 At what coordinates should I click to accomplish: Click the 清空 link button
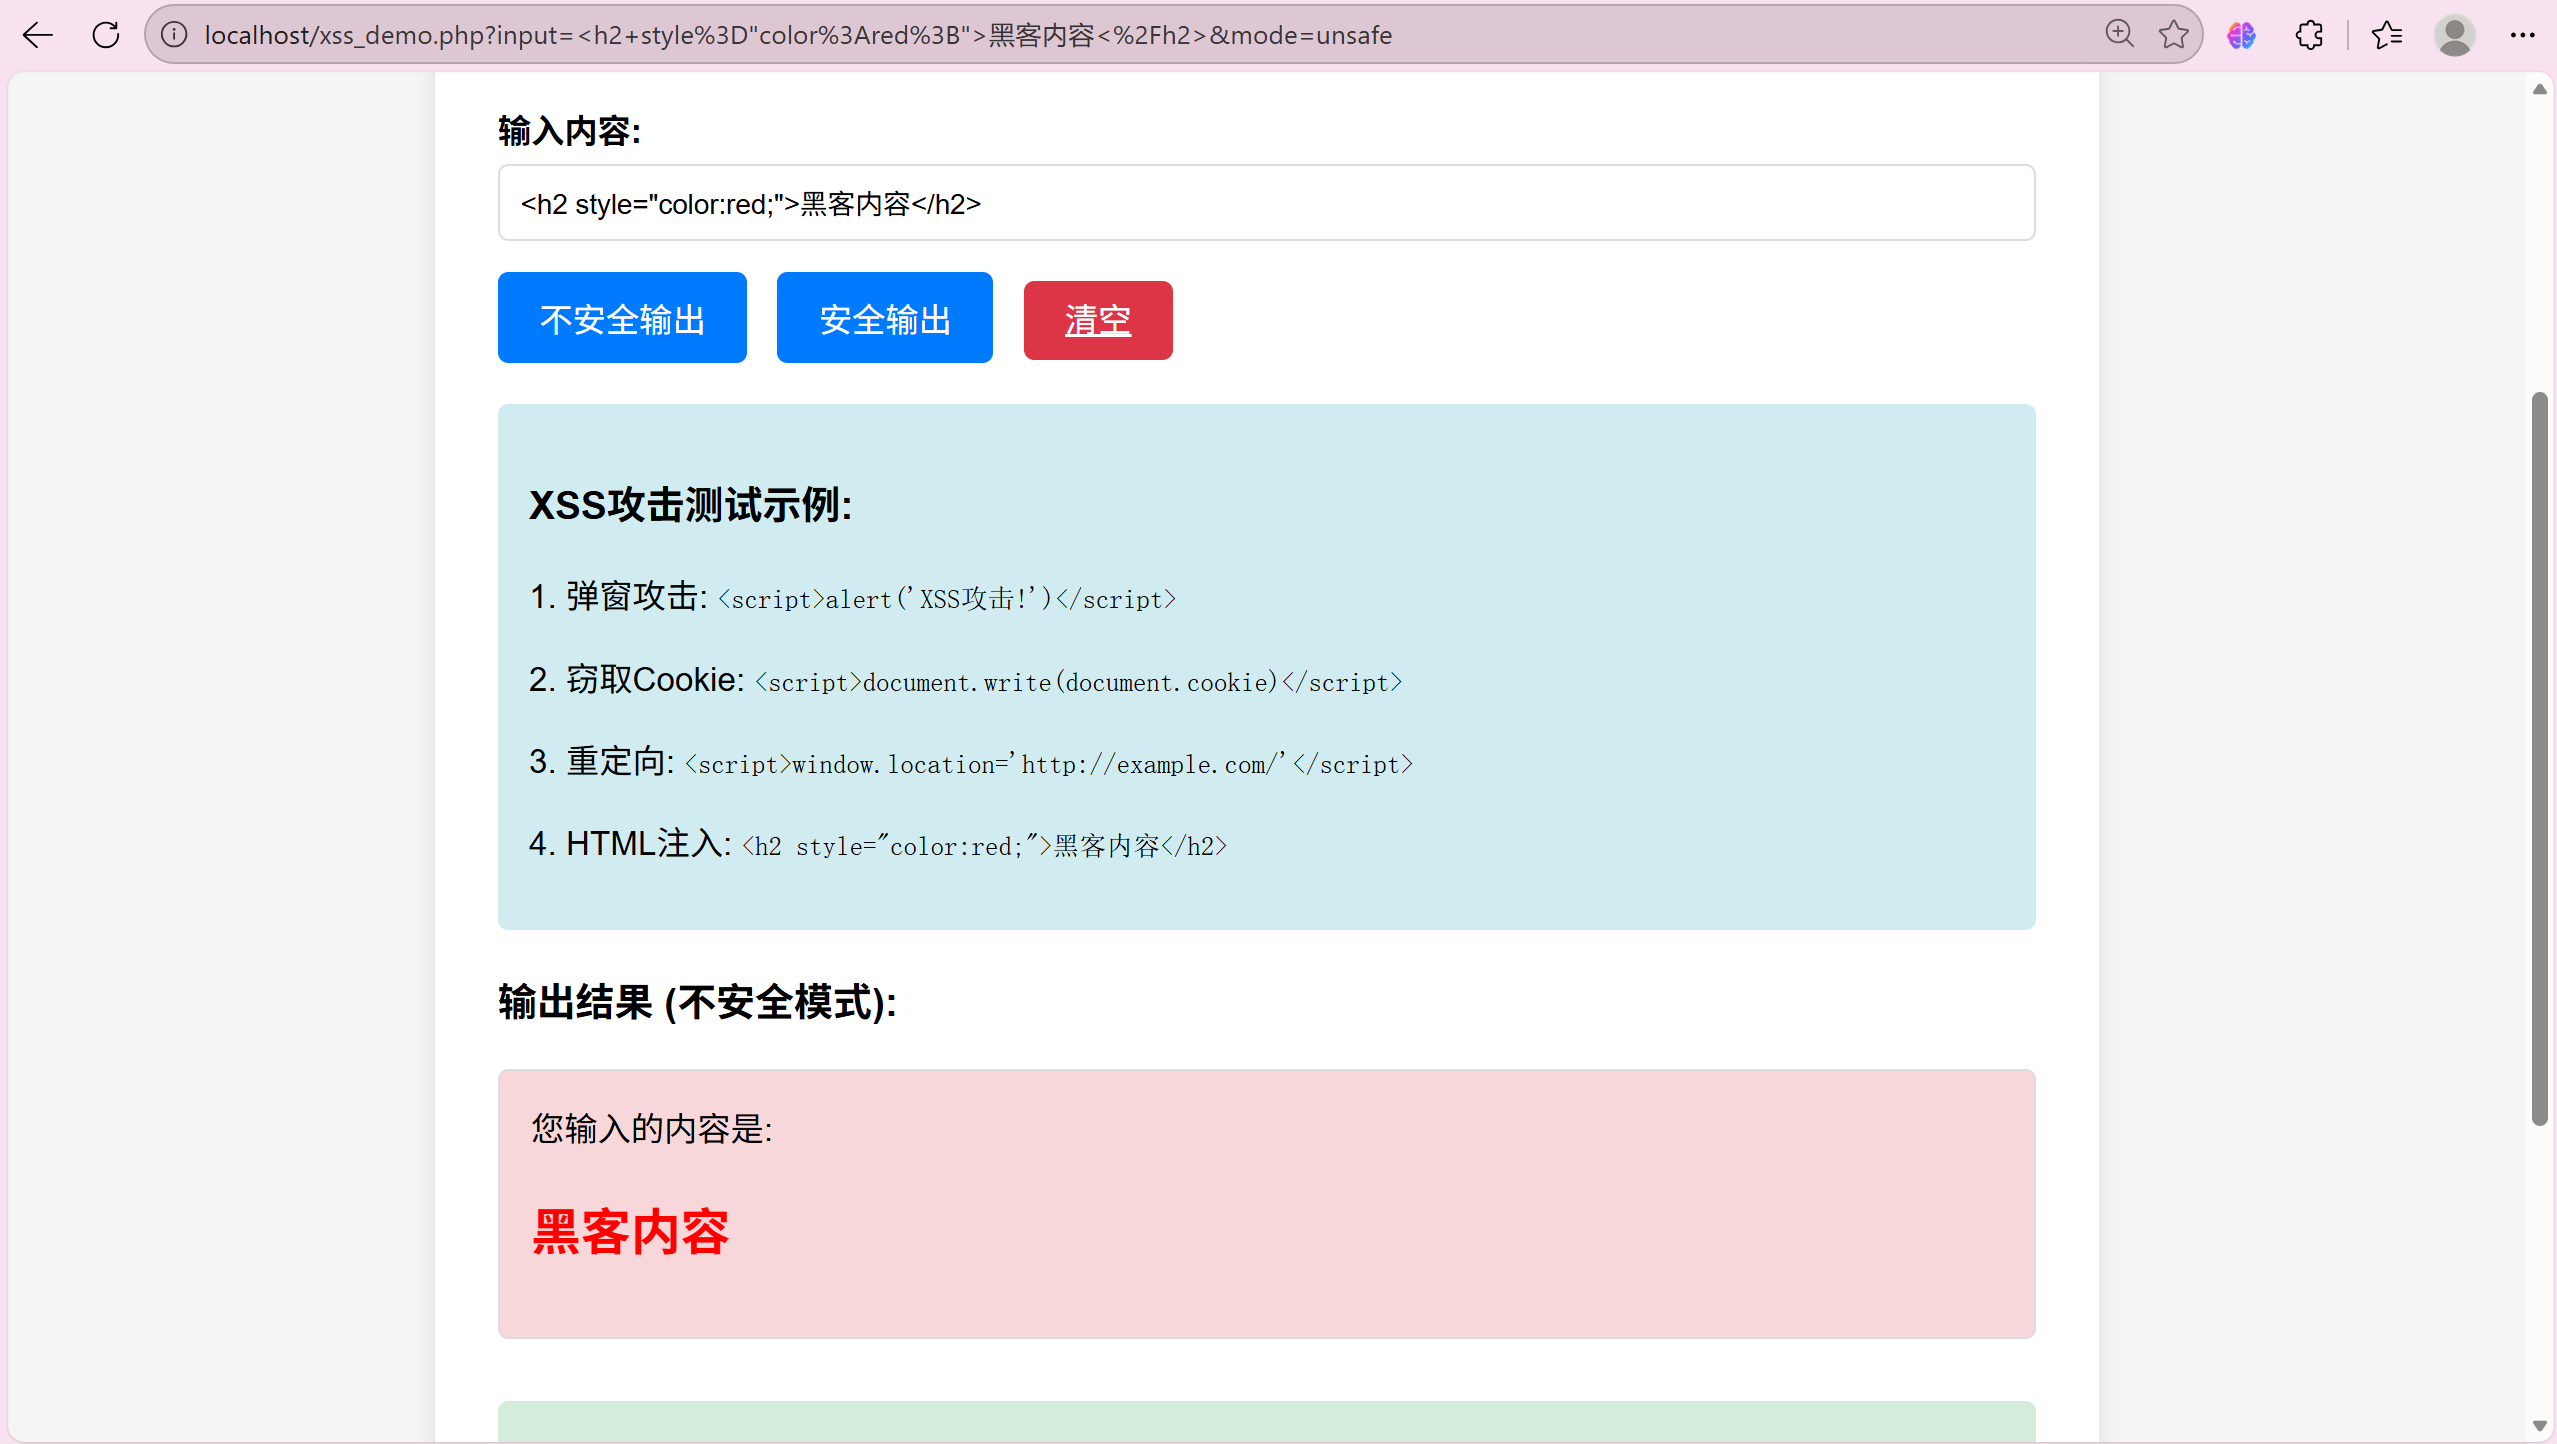(1097, 320)
